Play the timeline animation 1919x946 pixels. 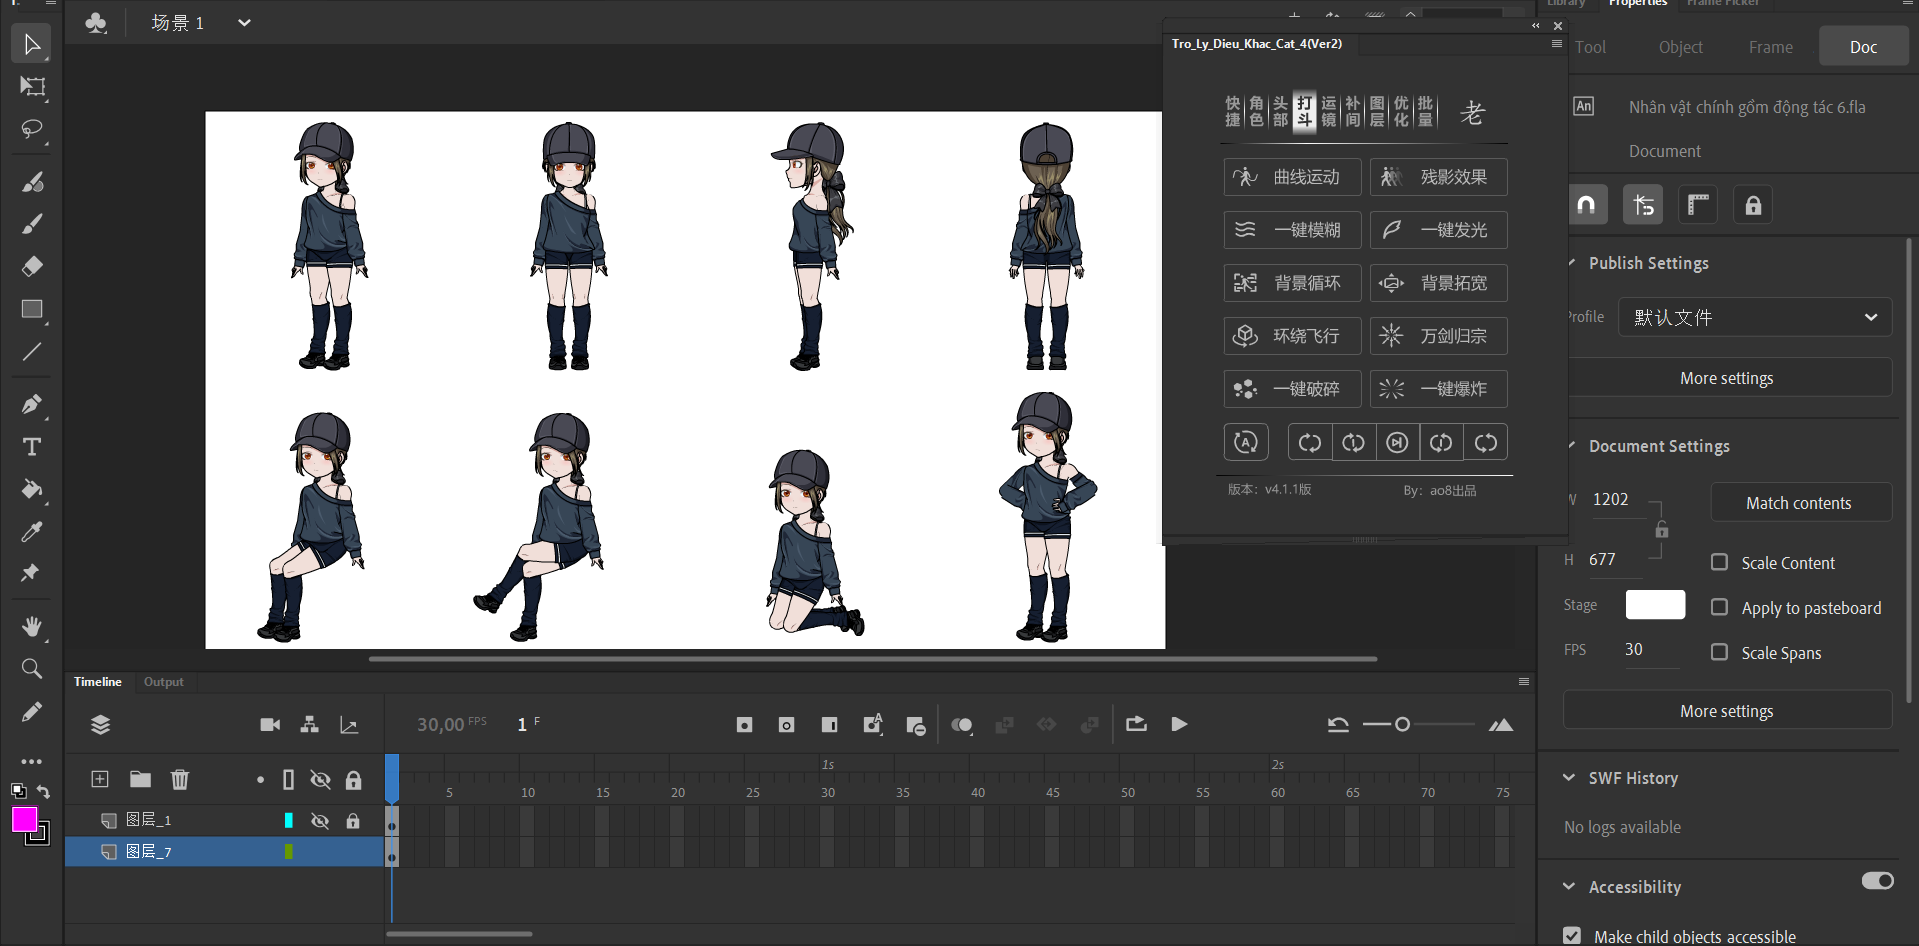tap(1180, 725)
